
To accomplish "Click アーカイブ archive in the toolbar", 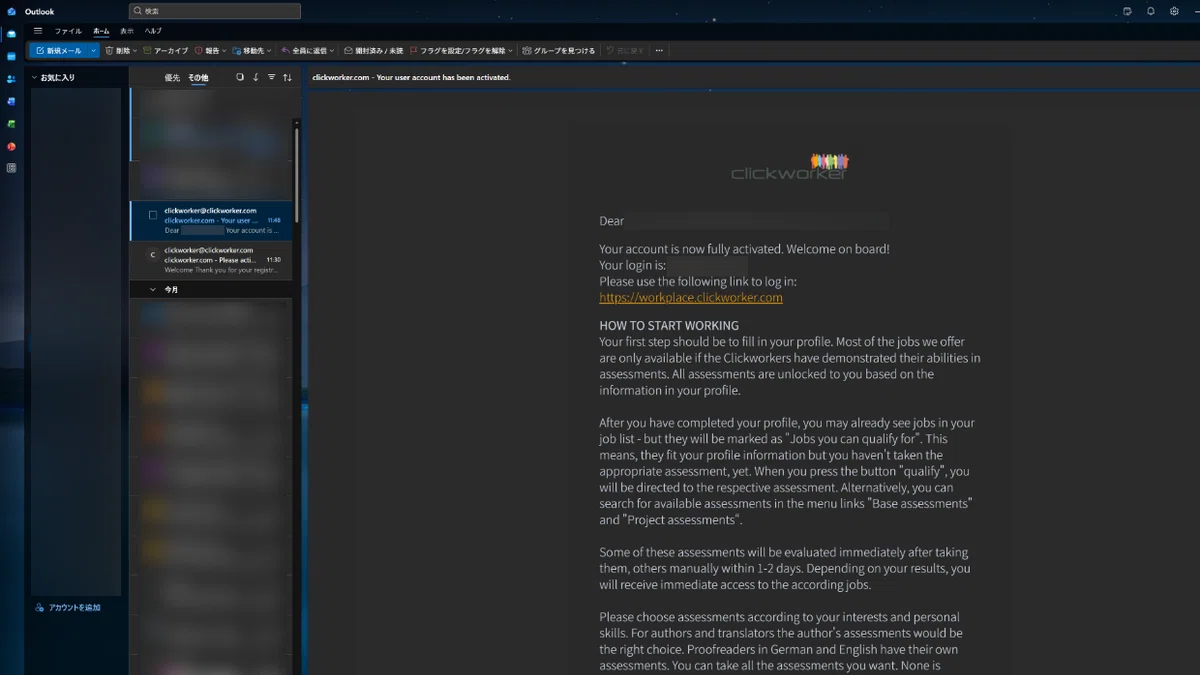I will [x=165, y=50].
